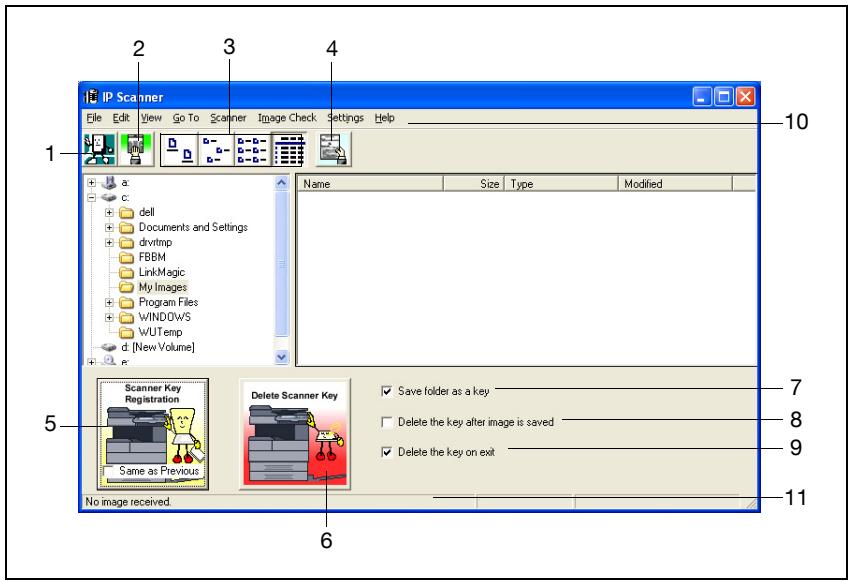Open the File menu
851x581 pixels.
click(x=94, y=118)
